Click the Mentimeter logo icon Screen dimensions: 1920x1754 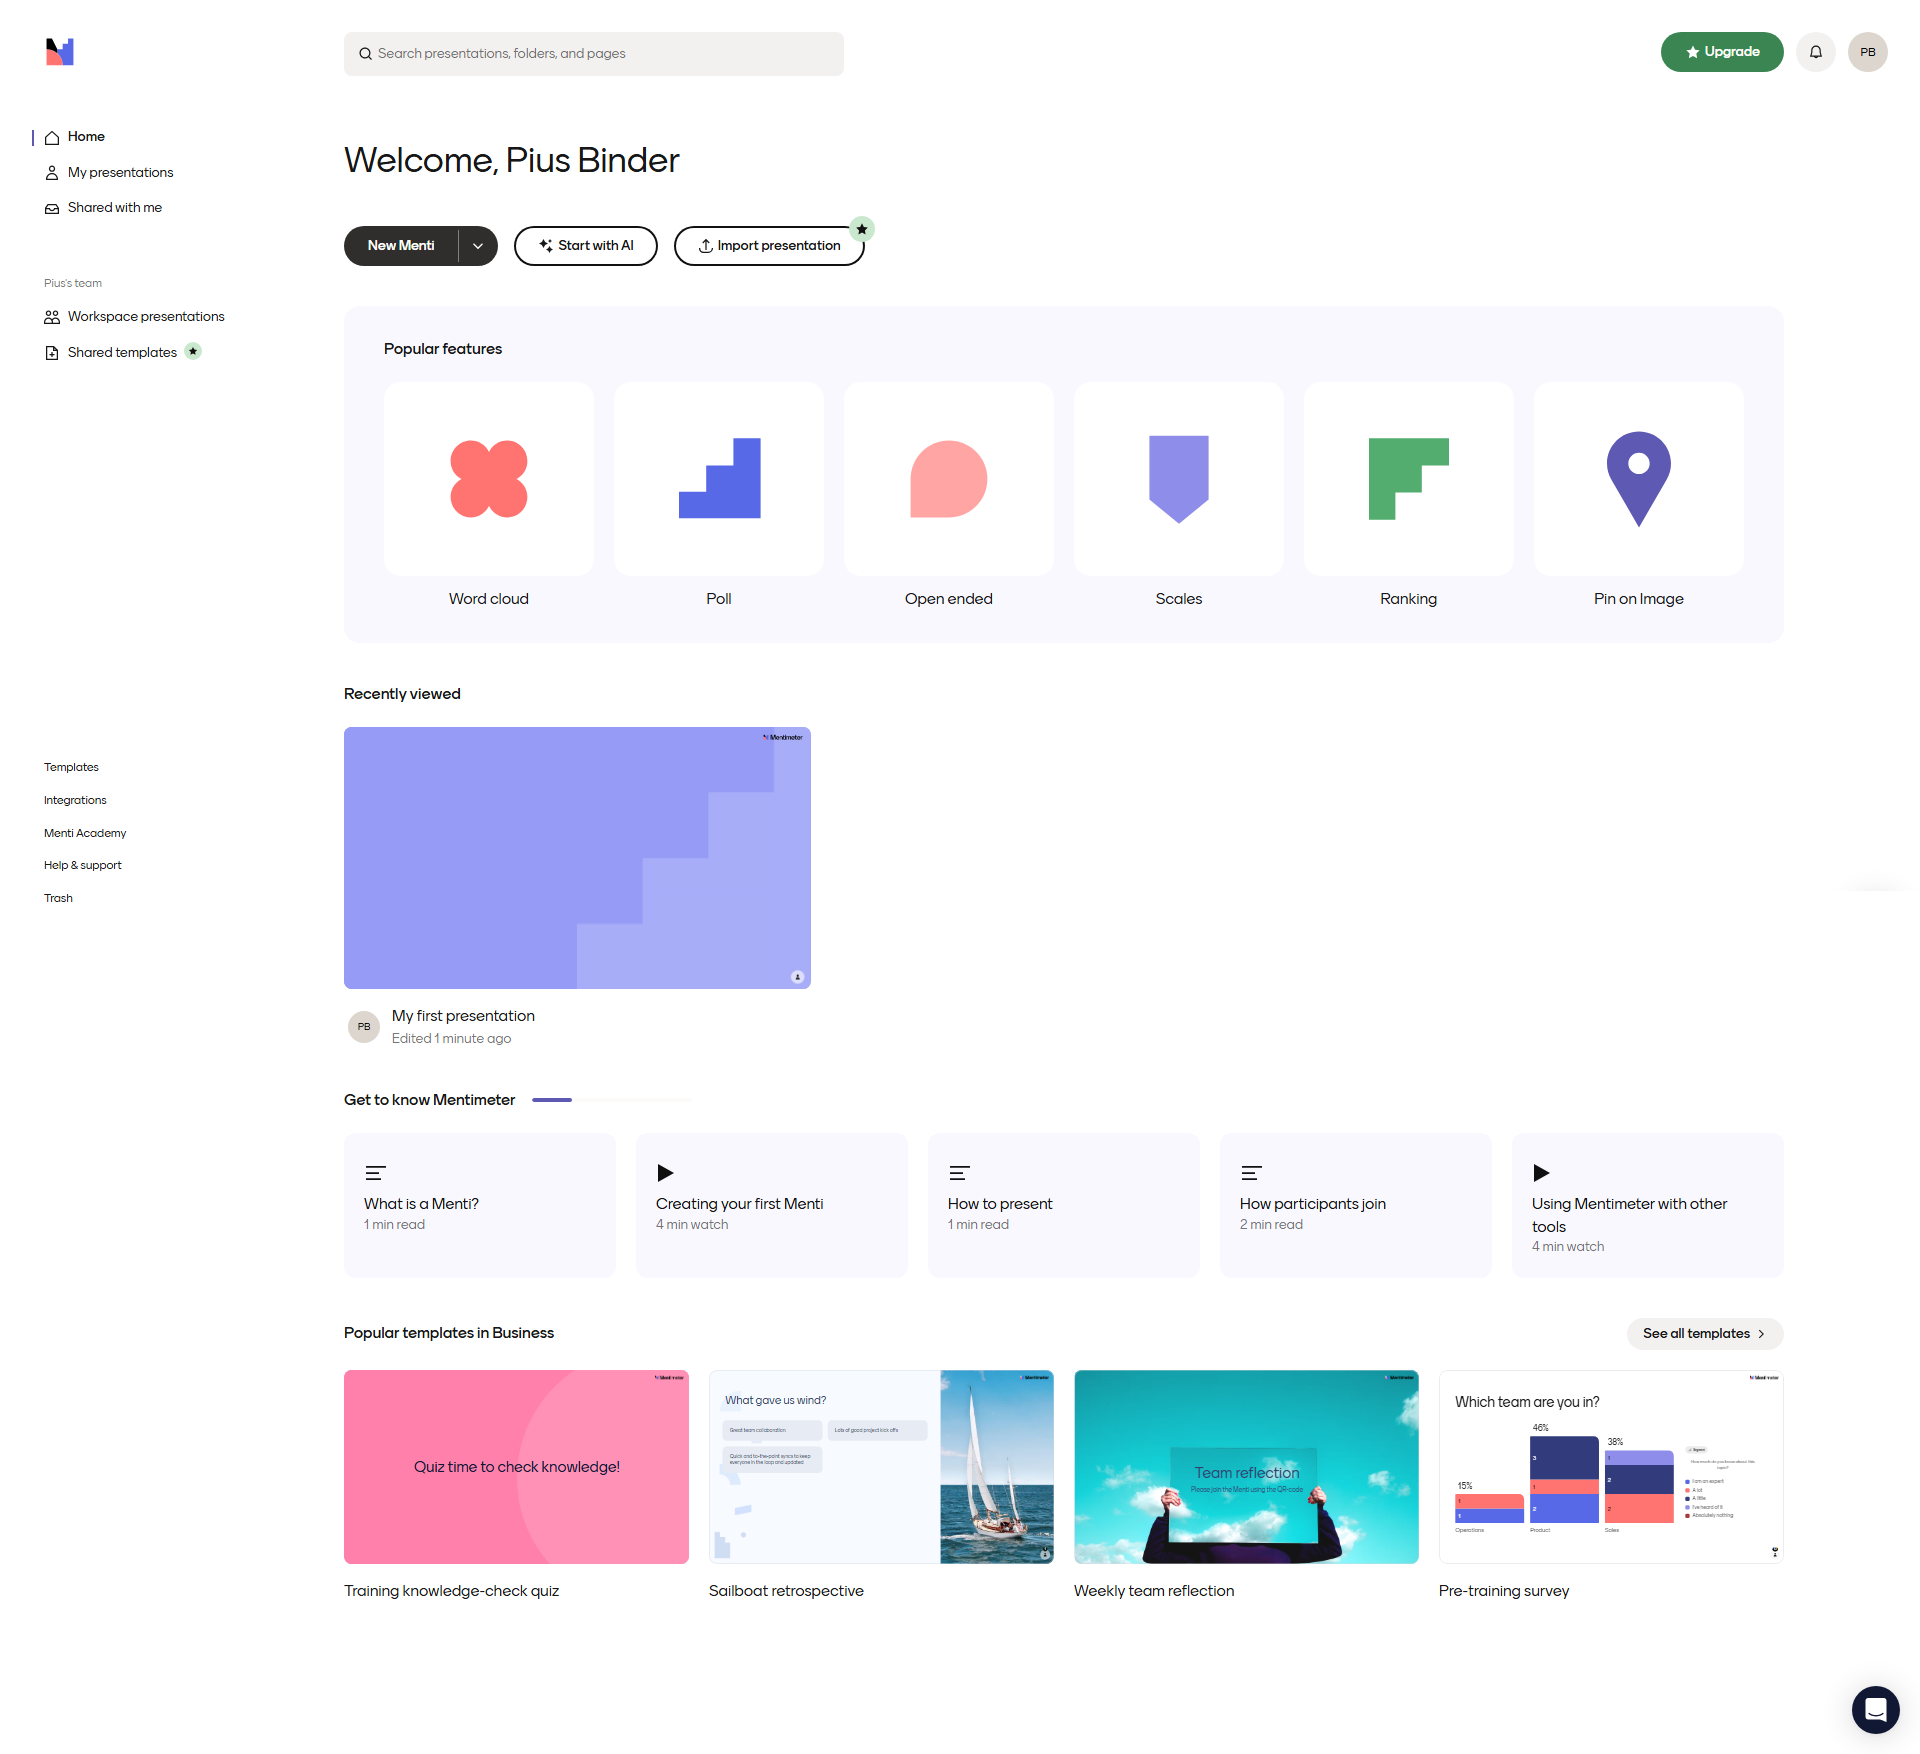pyautogui.click(x=60, y=52)
